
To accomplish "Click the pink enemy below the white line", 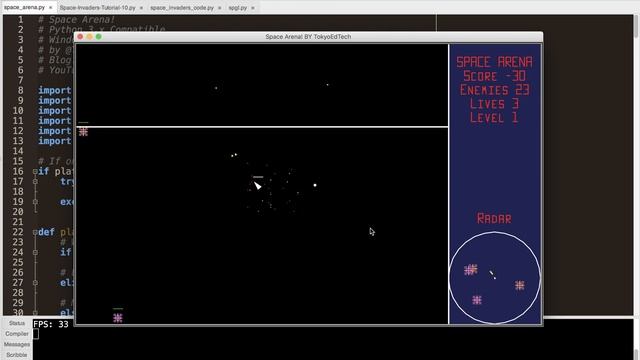I will point(83,132).
